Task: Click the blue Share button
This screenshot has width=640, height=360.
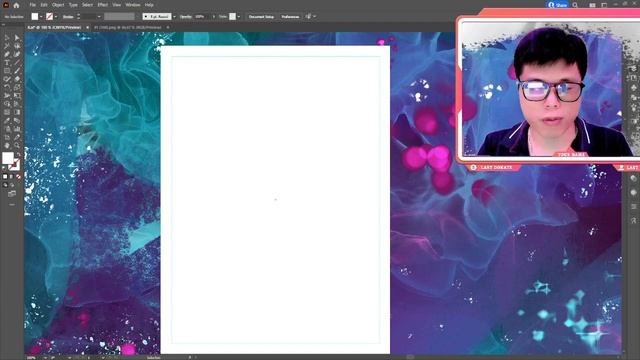Action: [x=558, y=5]
